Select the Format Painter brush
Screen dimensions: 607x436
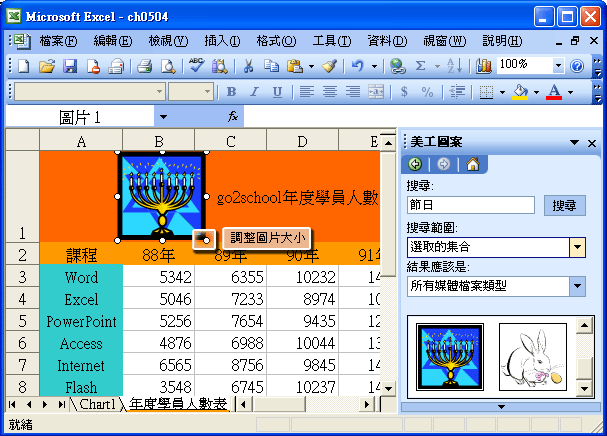(x=330, y=66)
